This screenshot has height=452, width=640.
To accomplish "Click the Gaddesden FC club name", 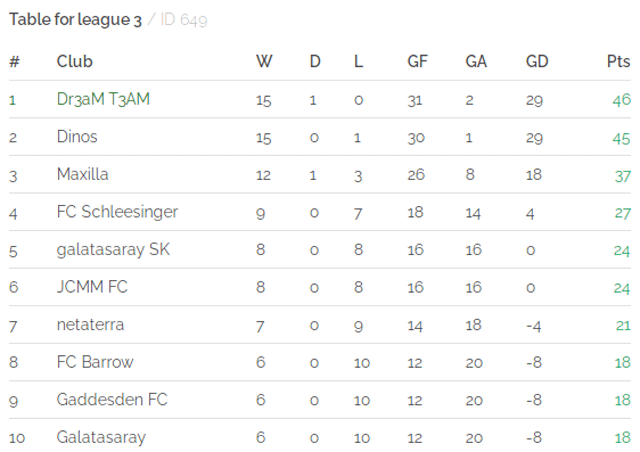I will (112, 400).
